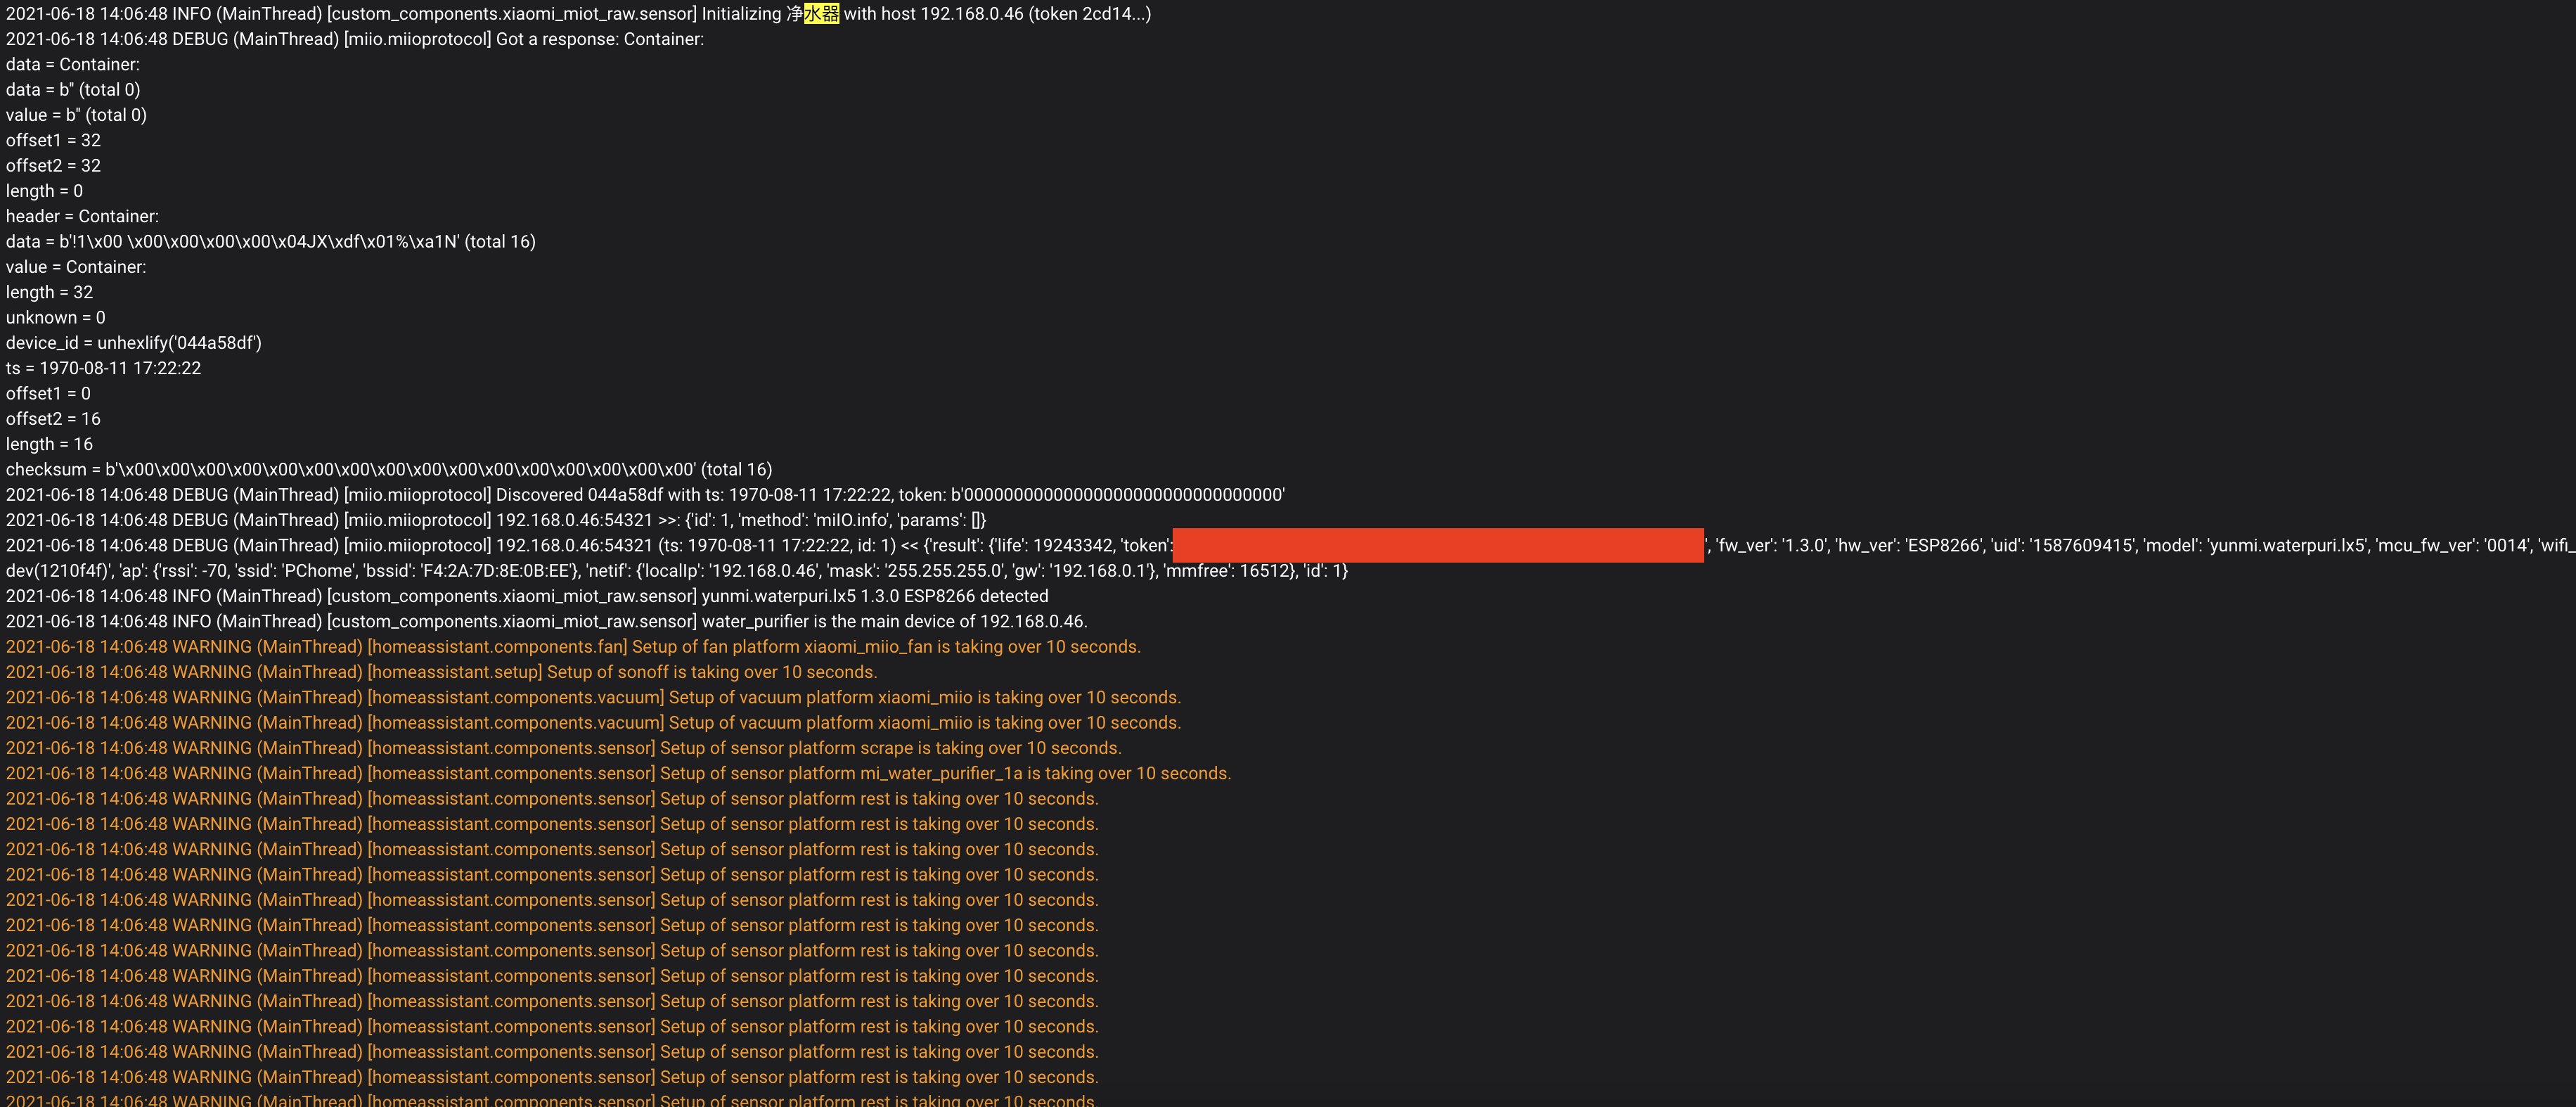This screenshot has height=1107, width=2576.
Task: Click the "value = b'' (total 0)" line
Action: tap(76, 115)
